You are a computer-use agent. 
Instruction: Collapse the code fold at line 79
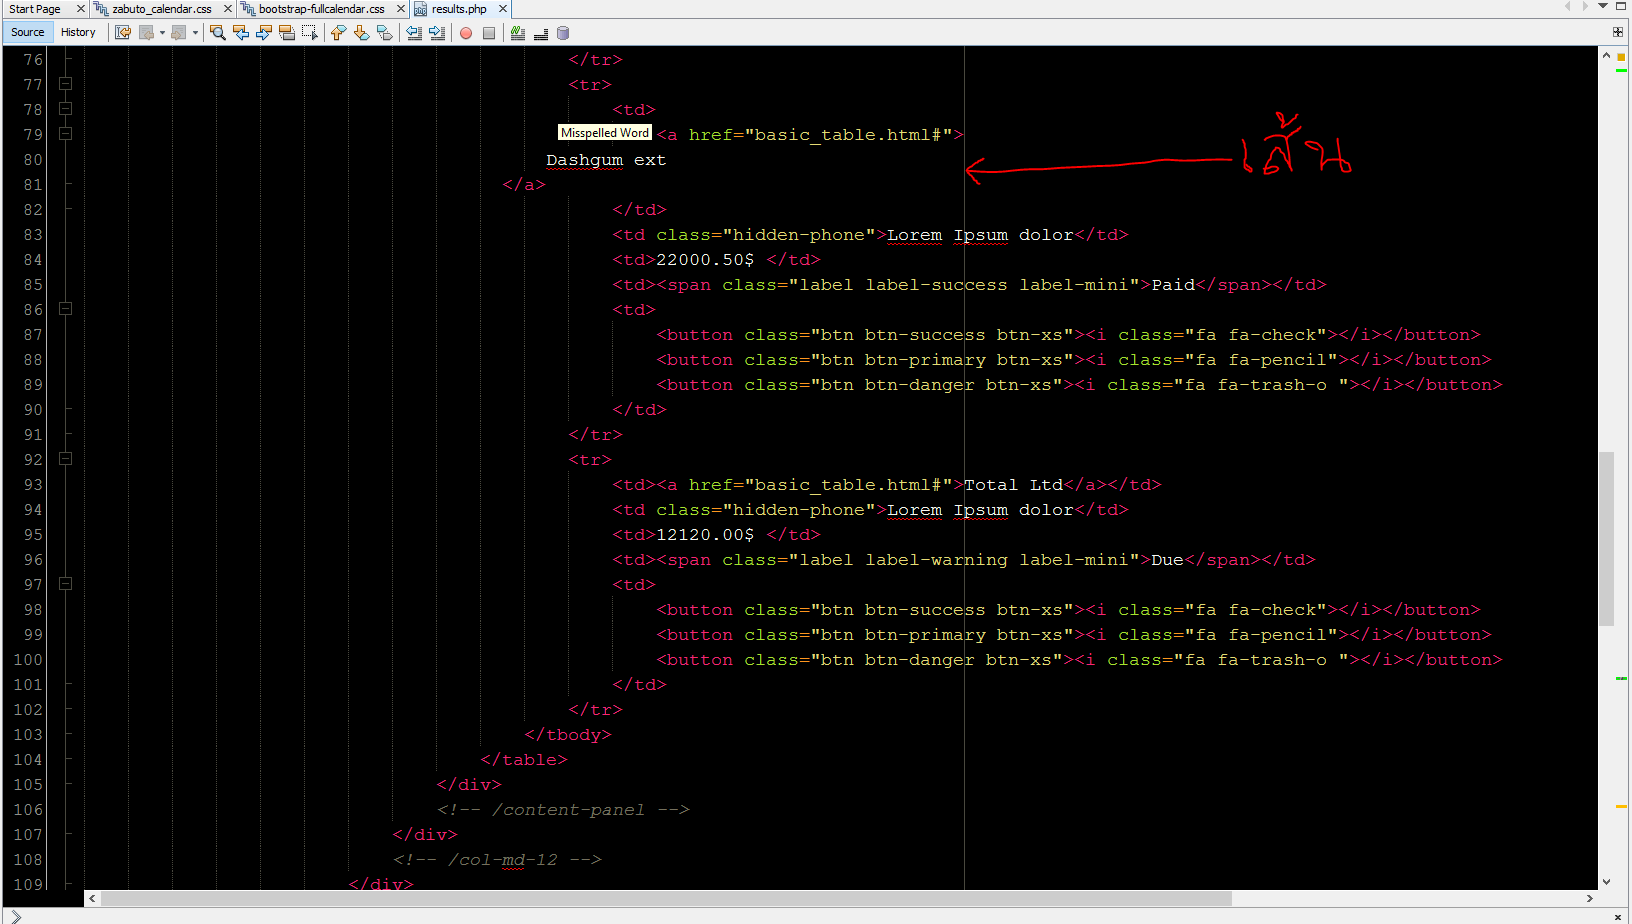click(x=65, y=134)
